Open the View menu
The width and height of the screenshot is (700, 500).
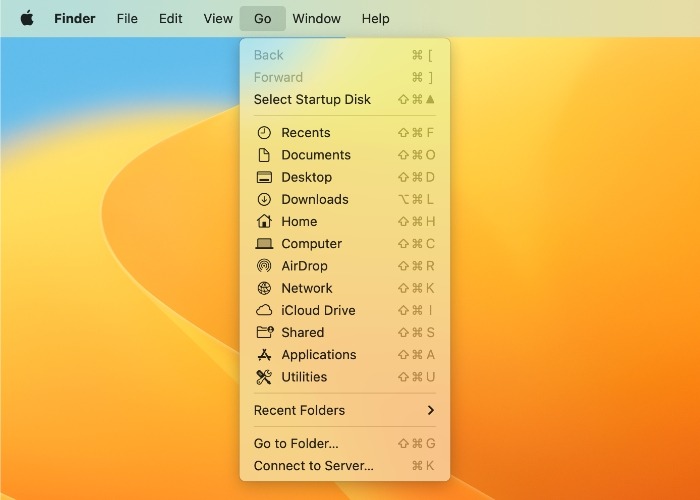point(218,18)
